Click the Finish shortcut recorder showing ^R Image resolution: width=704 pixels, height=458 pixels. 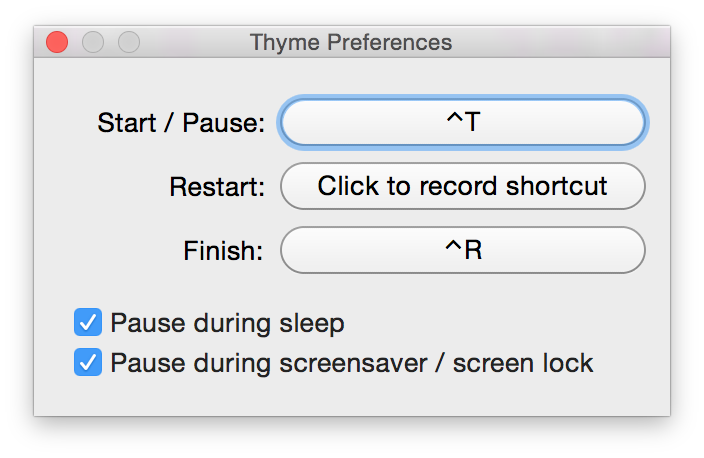click(463, 250)
